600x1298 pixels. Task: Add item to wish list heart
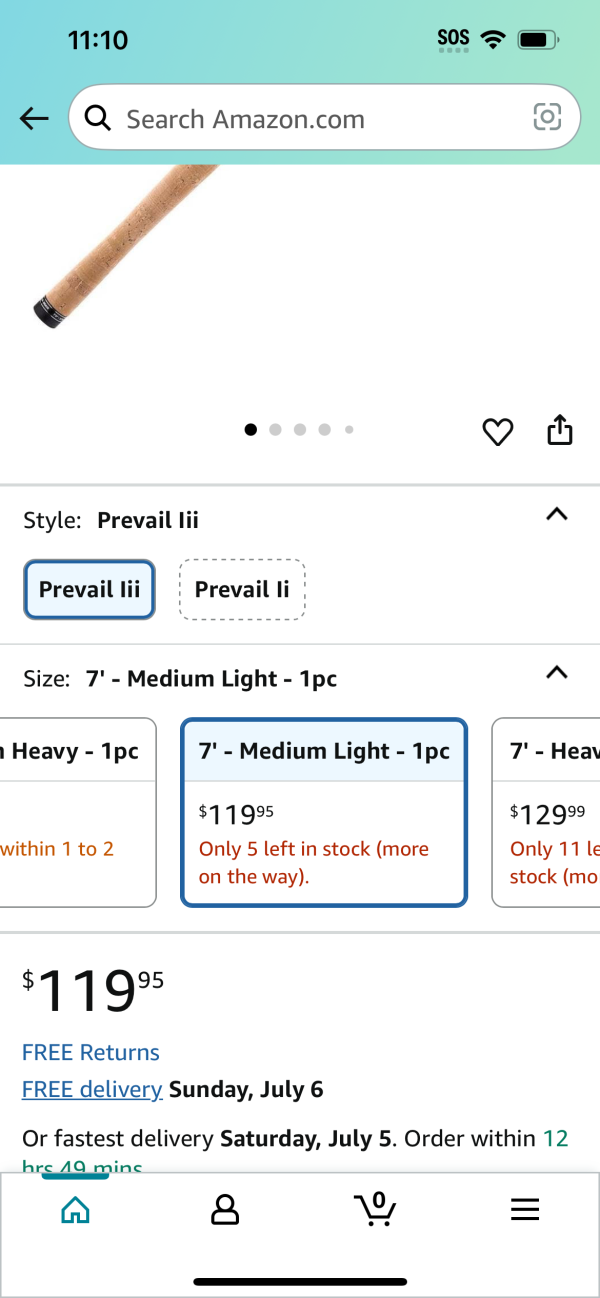pyautogui.click(x=497, y=432)
